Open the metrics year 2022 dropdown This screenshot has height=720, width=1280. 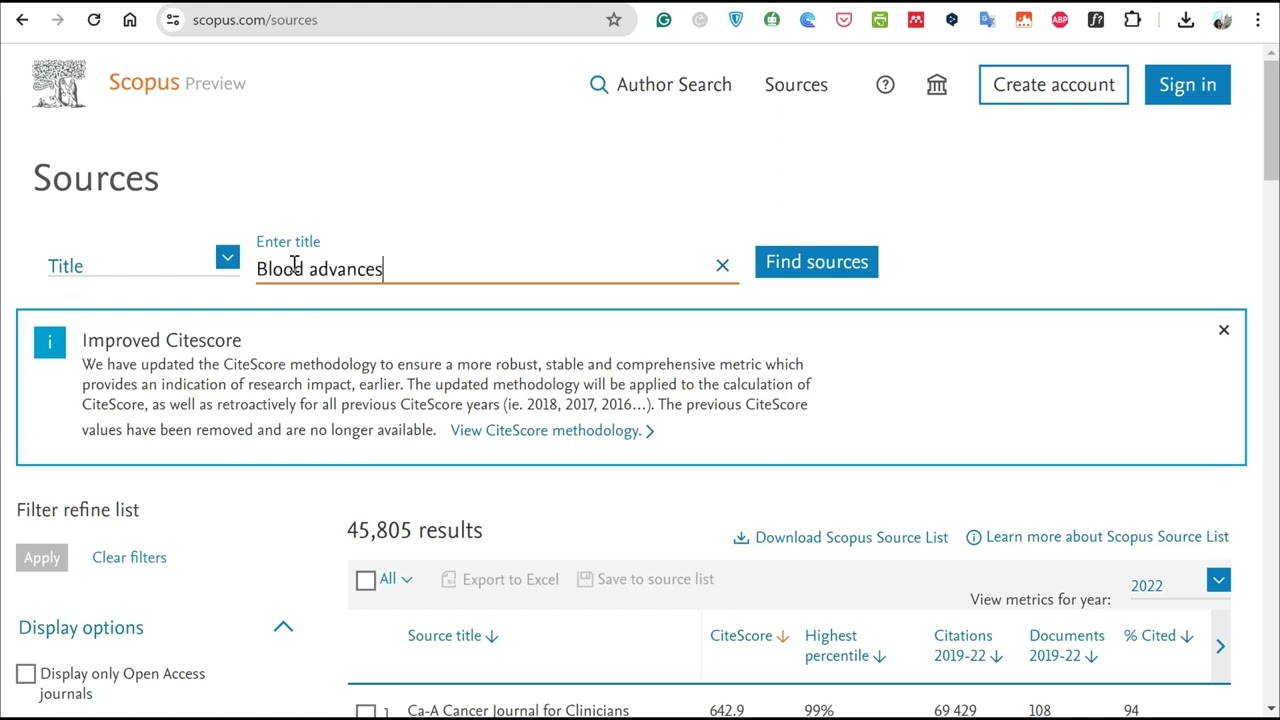[x=1219, y=580]
